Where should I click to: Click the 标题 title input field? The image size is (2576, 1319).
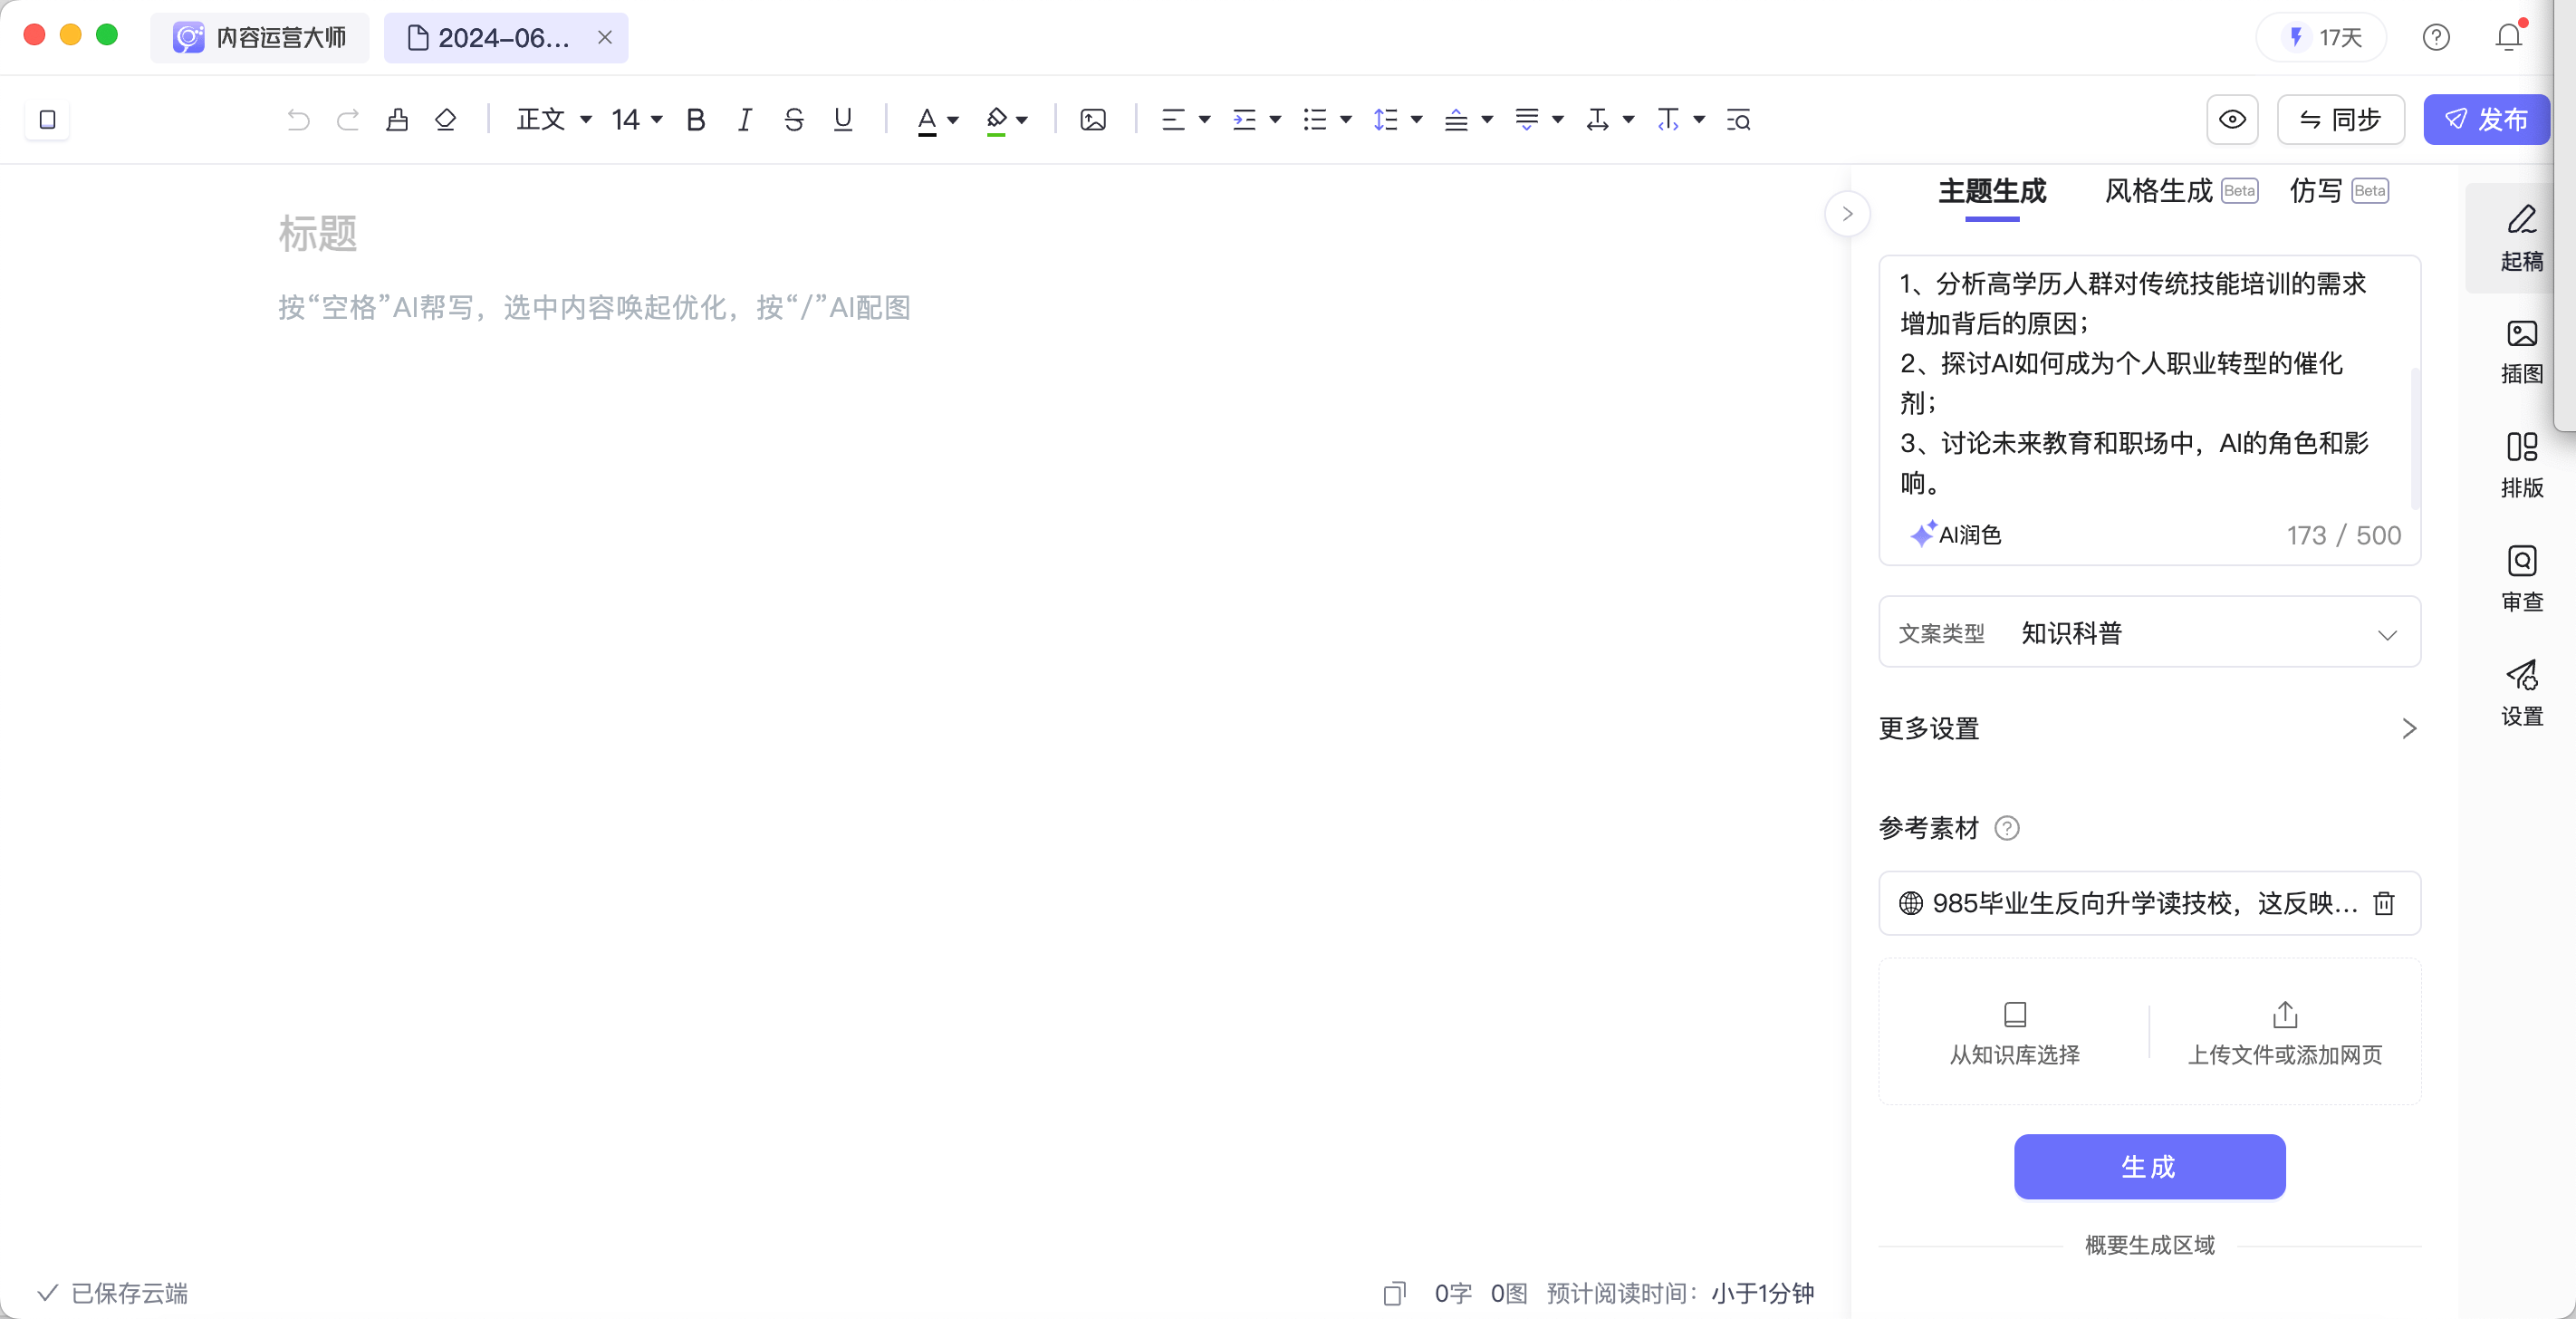click(x=700, y=234)
